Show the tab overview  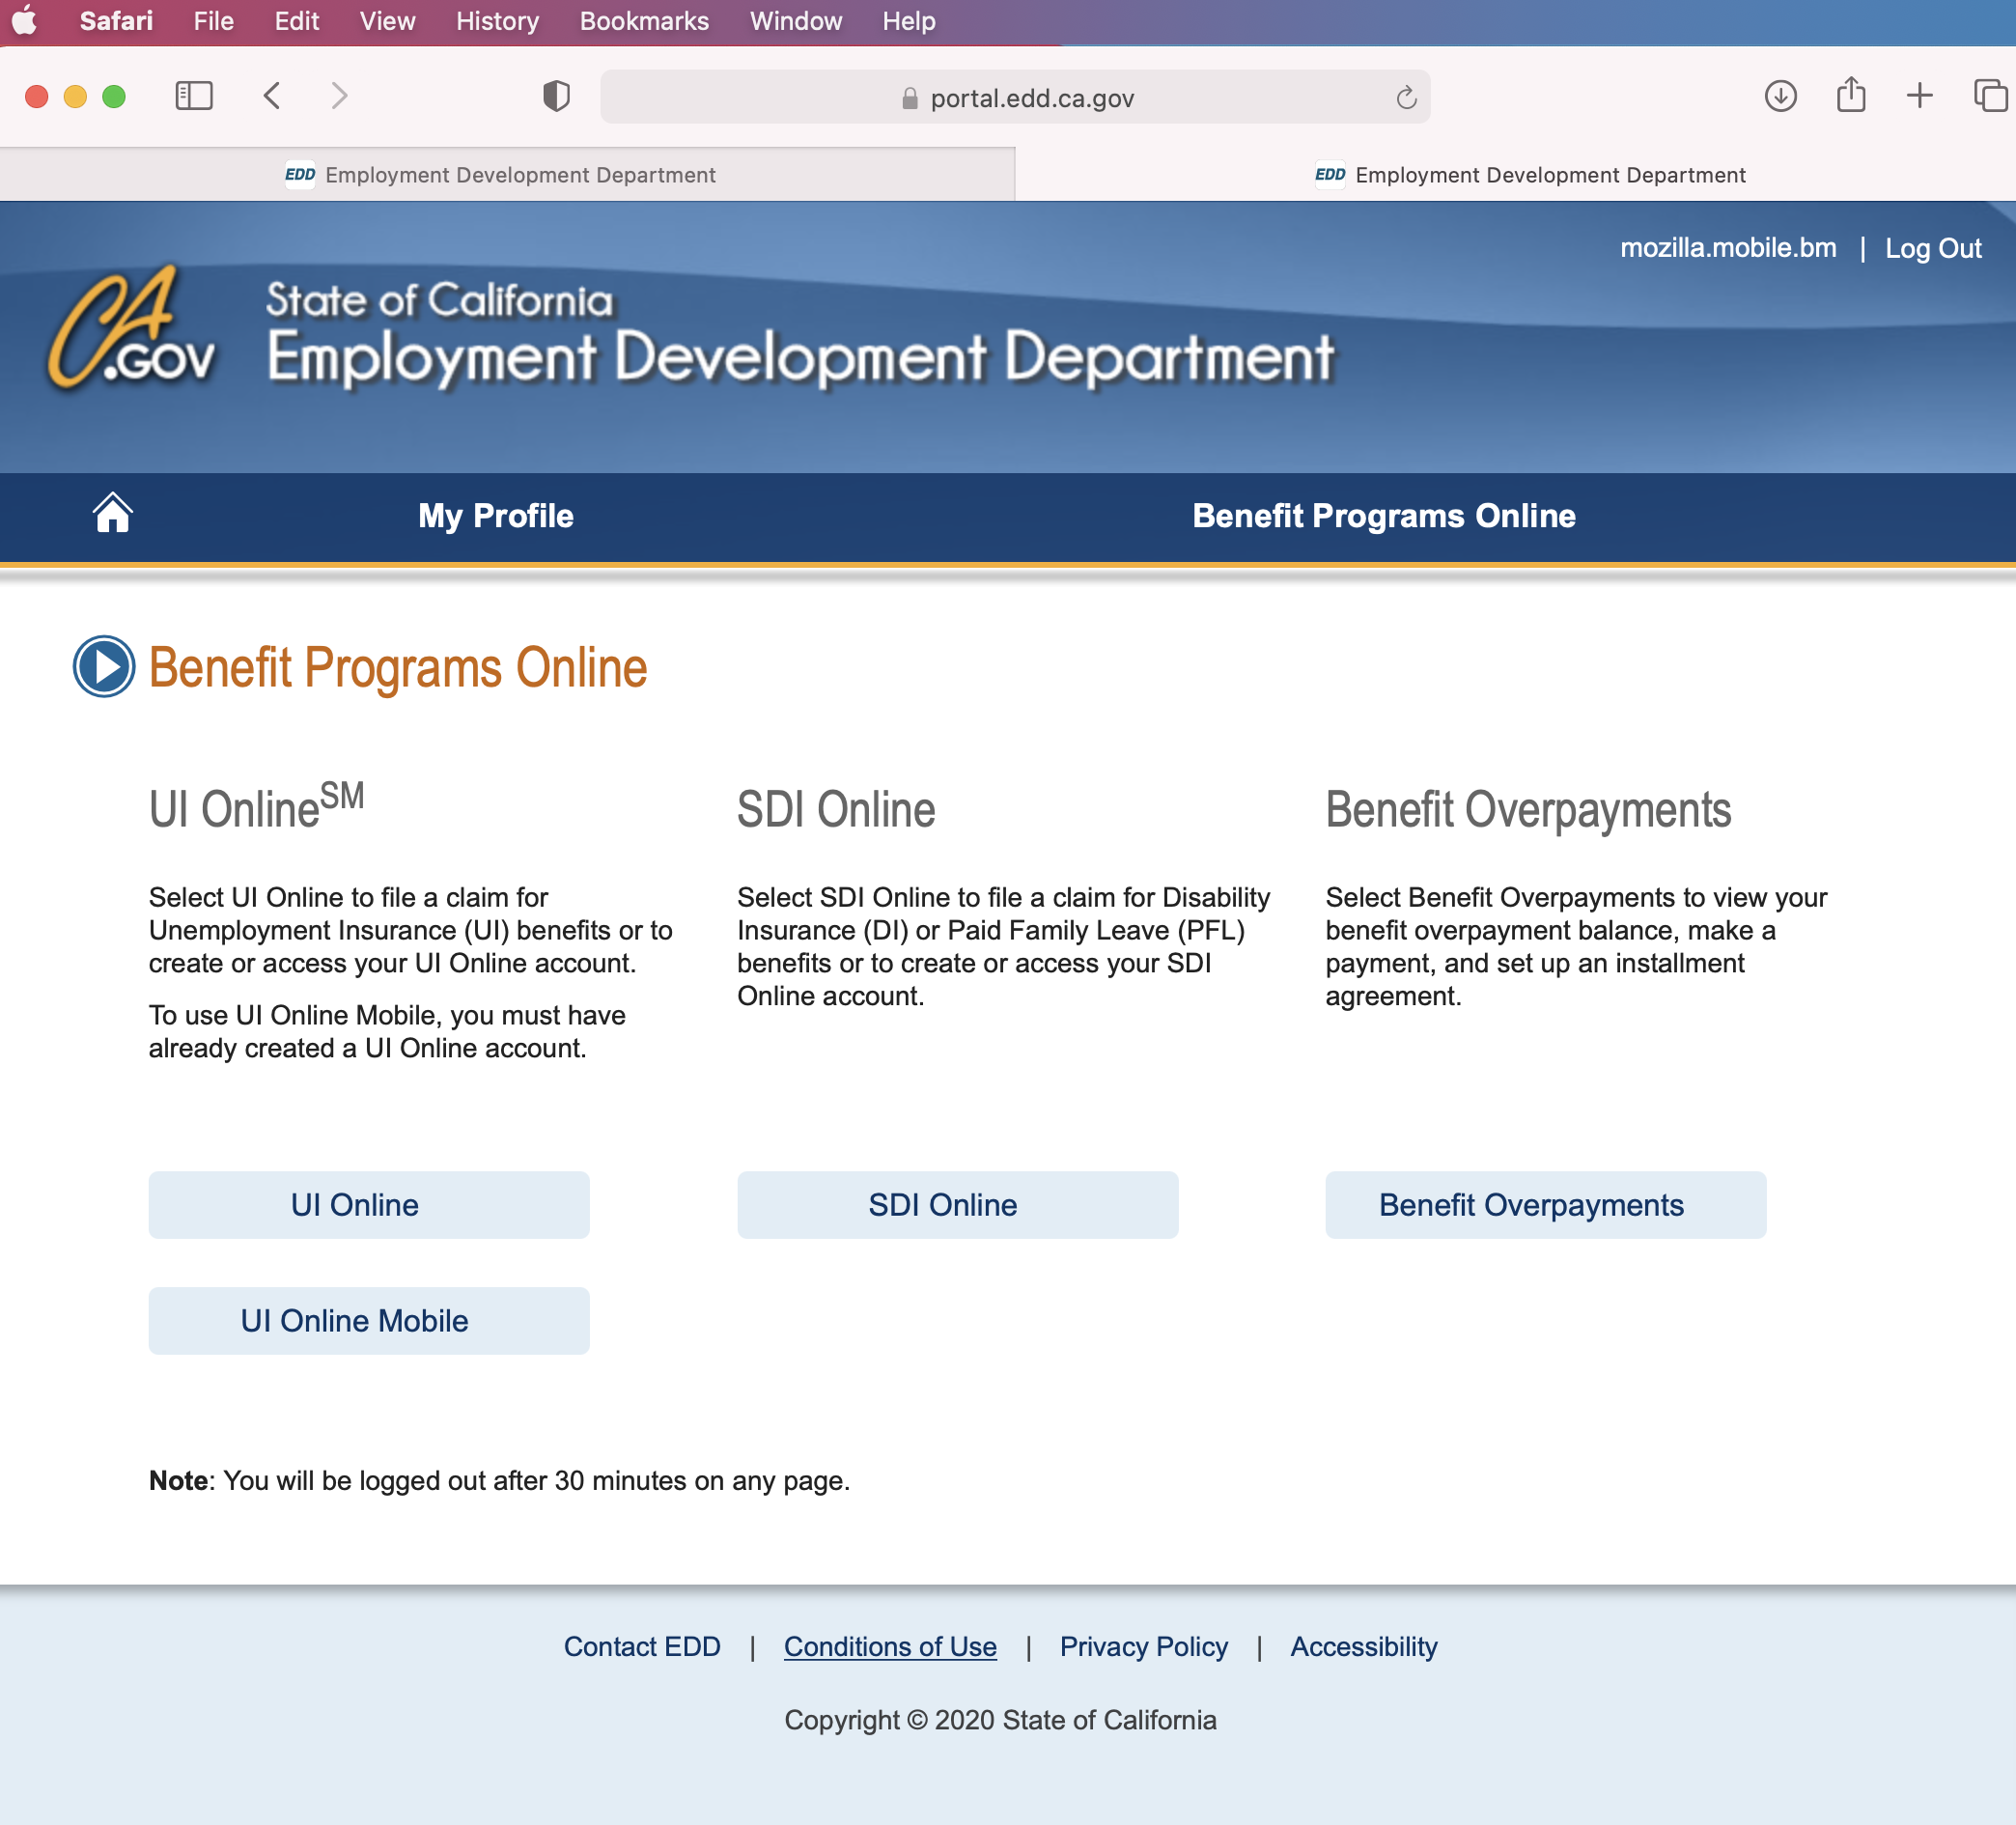[1990, 96]
